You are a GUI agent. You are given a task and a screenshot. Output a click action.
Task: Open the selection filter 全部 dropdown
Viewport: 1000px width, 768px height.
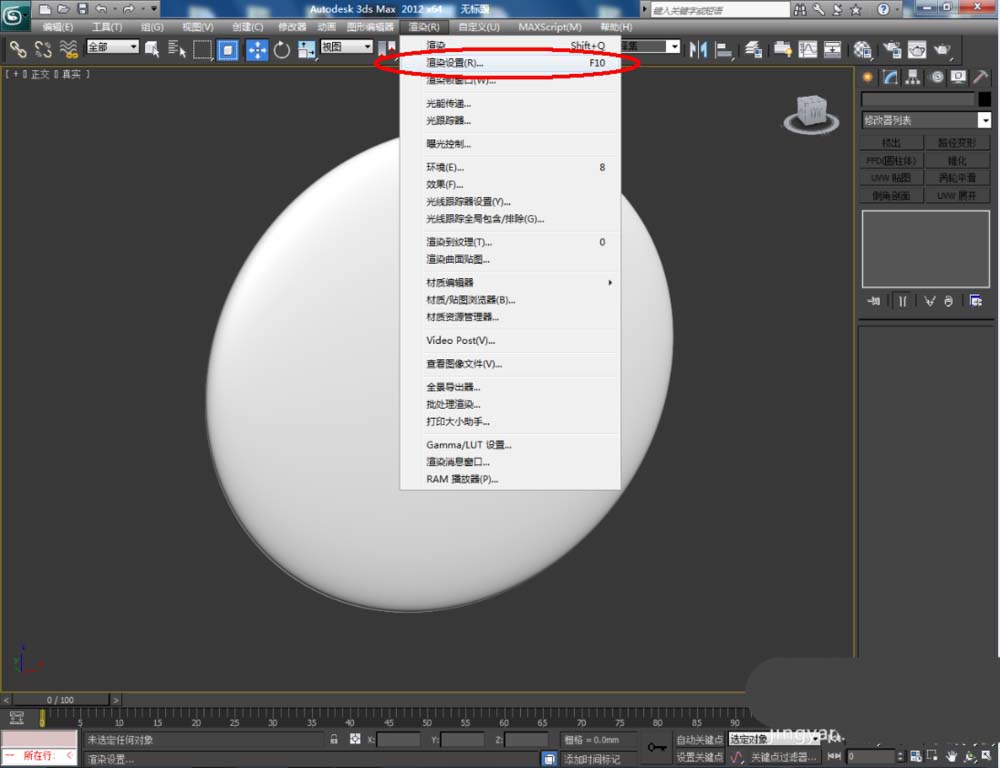click(x=112, y=47)
